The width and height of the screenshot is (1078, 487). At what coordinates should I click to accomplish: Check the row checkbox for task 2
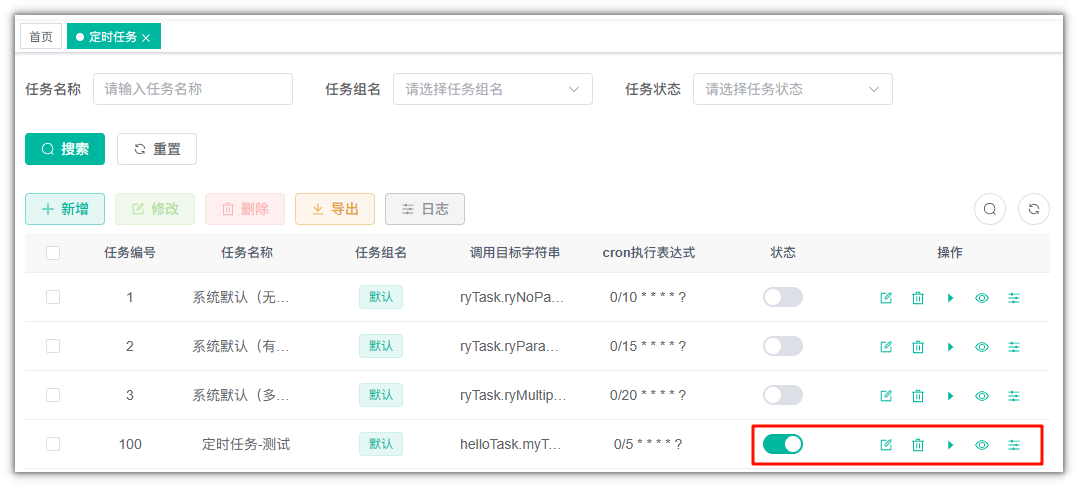coord(53,346)
